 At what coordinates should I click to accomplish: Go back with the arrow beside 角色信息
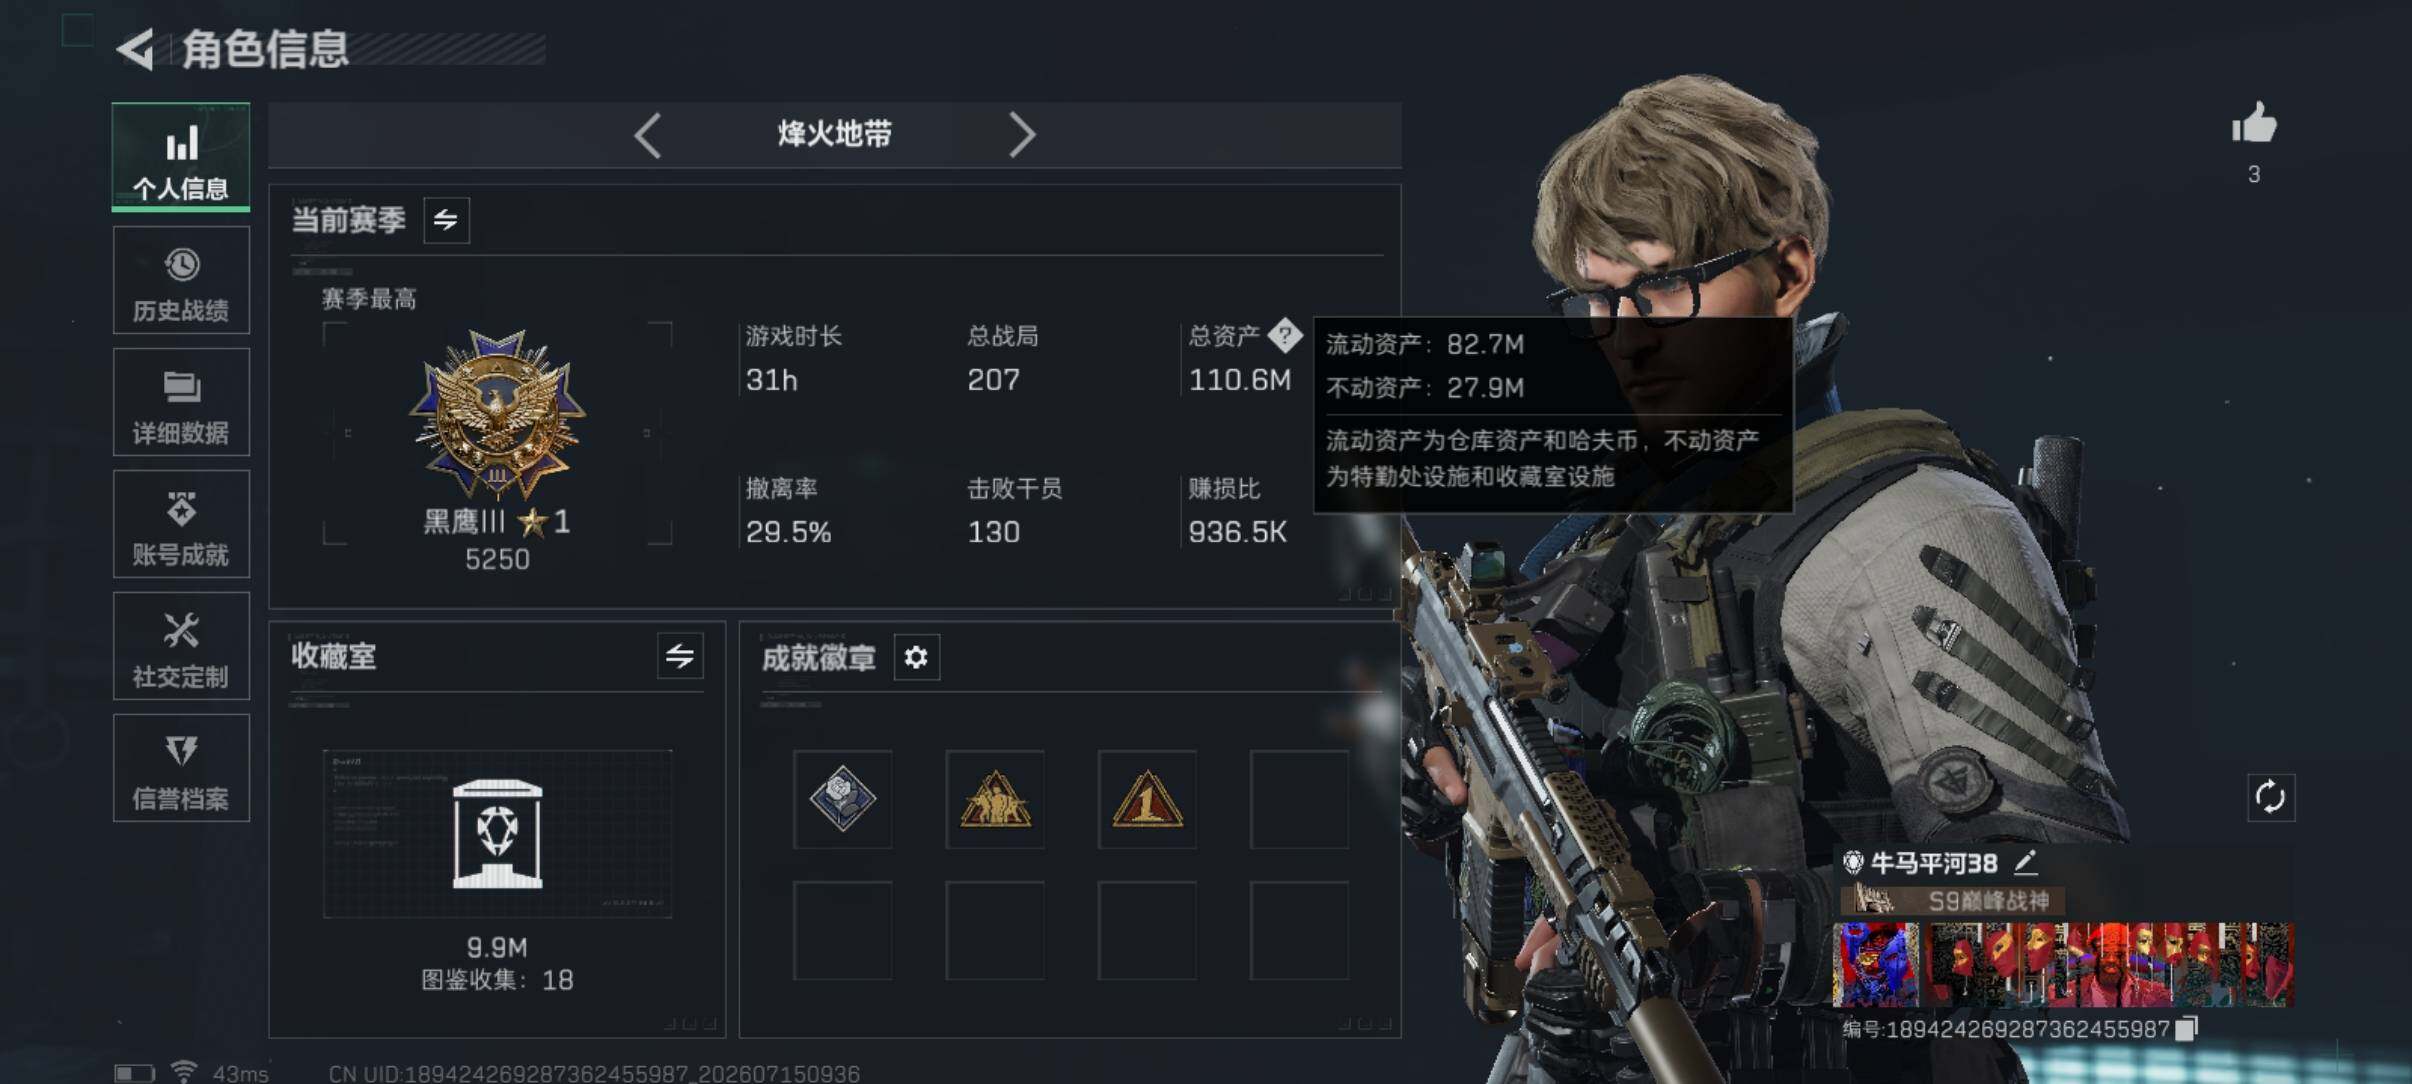click(x=137, y=49)
